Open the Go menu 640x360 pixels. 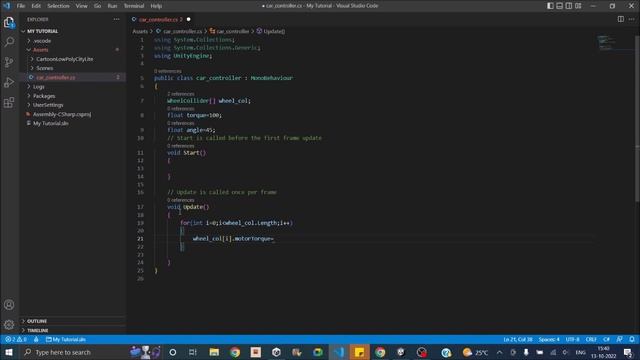click(x=97, y=6)
